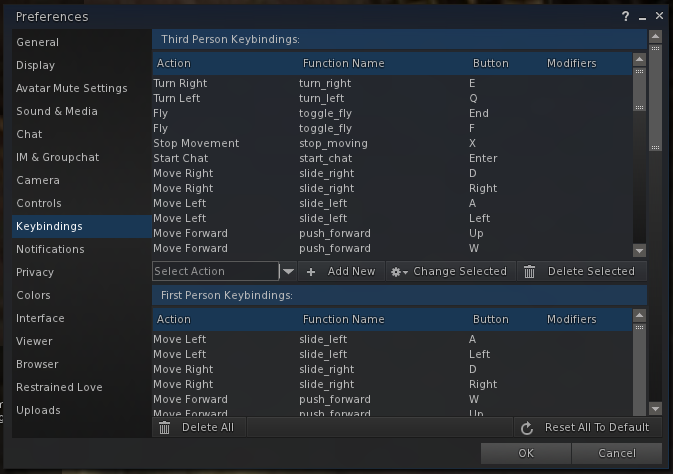The height and width of the screenshot is (474, 673).
Task: Select the Turn Right keybinding row
Action: click(x=180, y=83)
